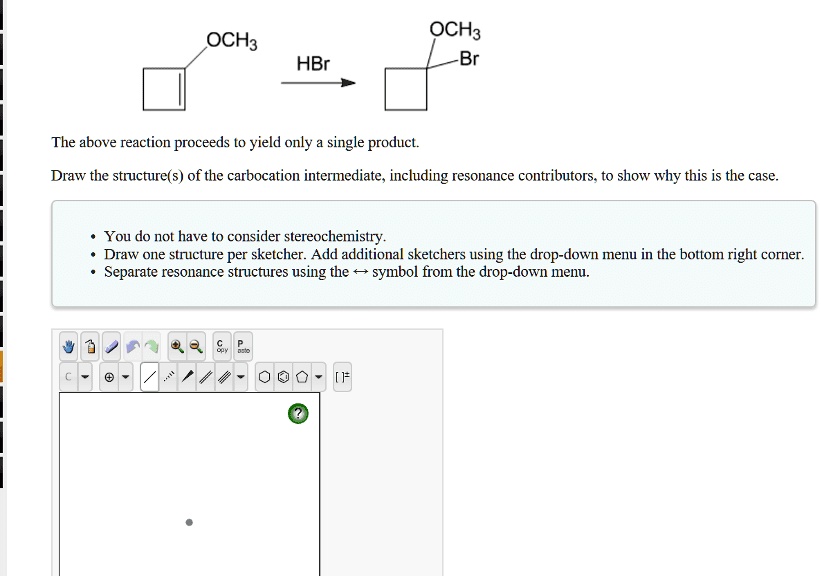Select the wedge bond tool
The height and width of the screenshot is (576, 821).
pyautogui.click(x=188, y=376)
